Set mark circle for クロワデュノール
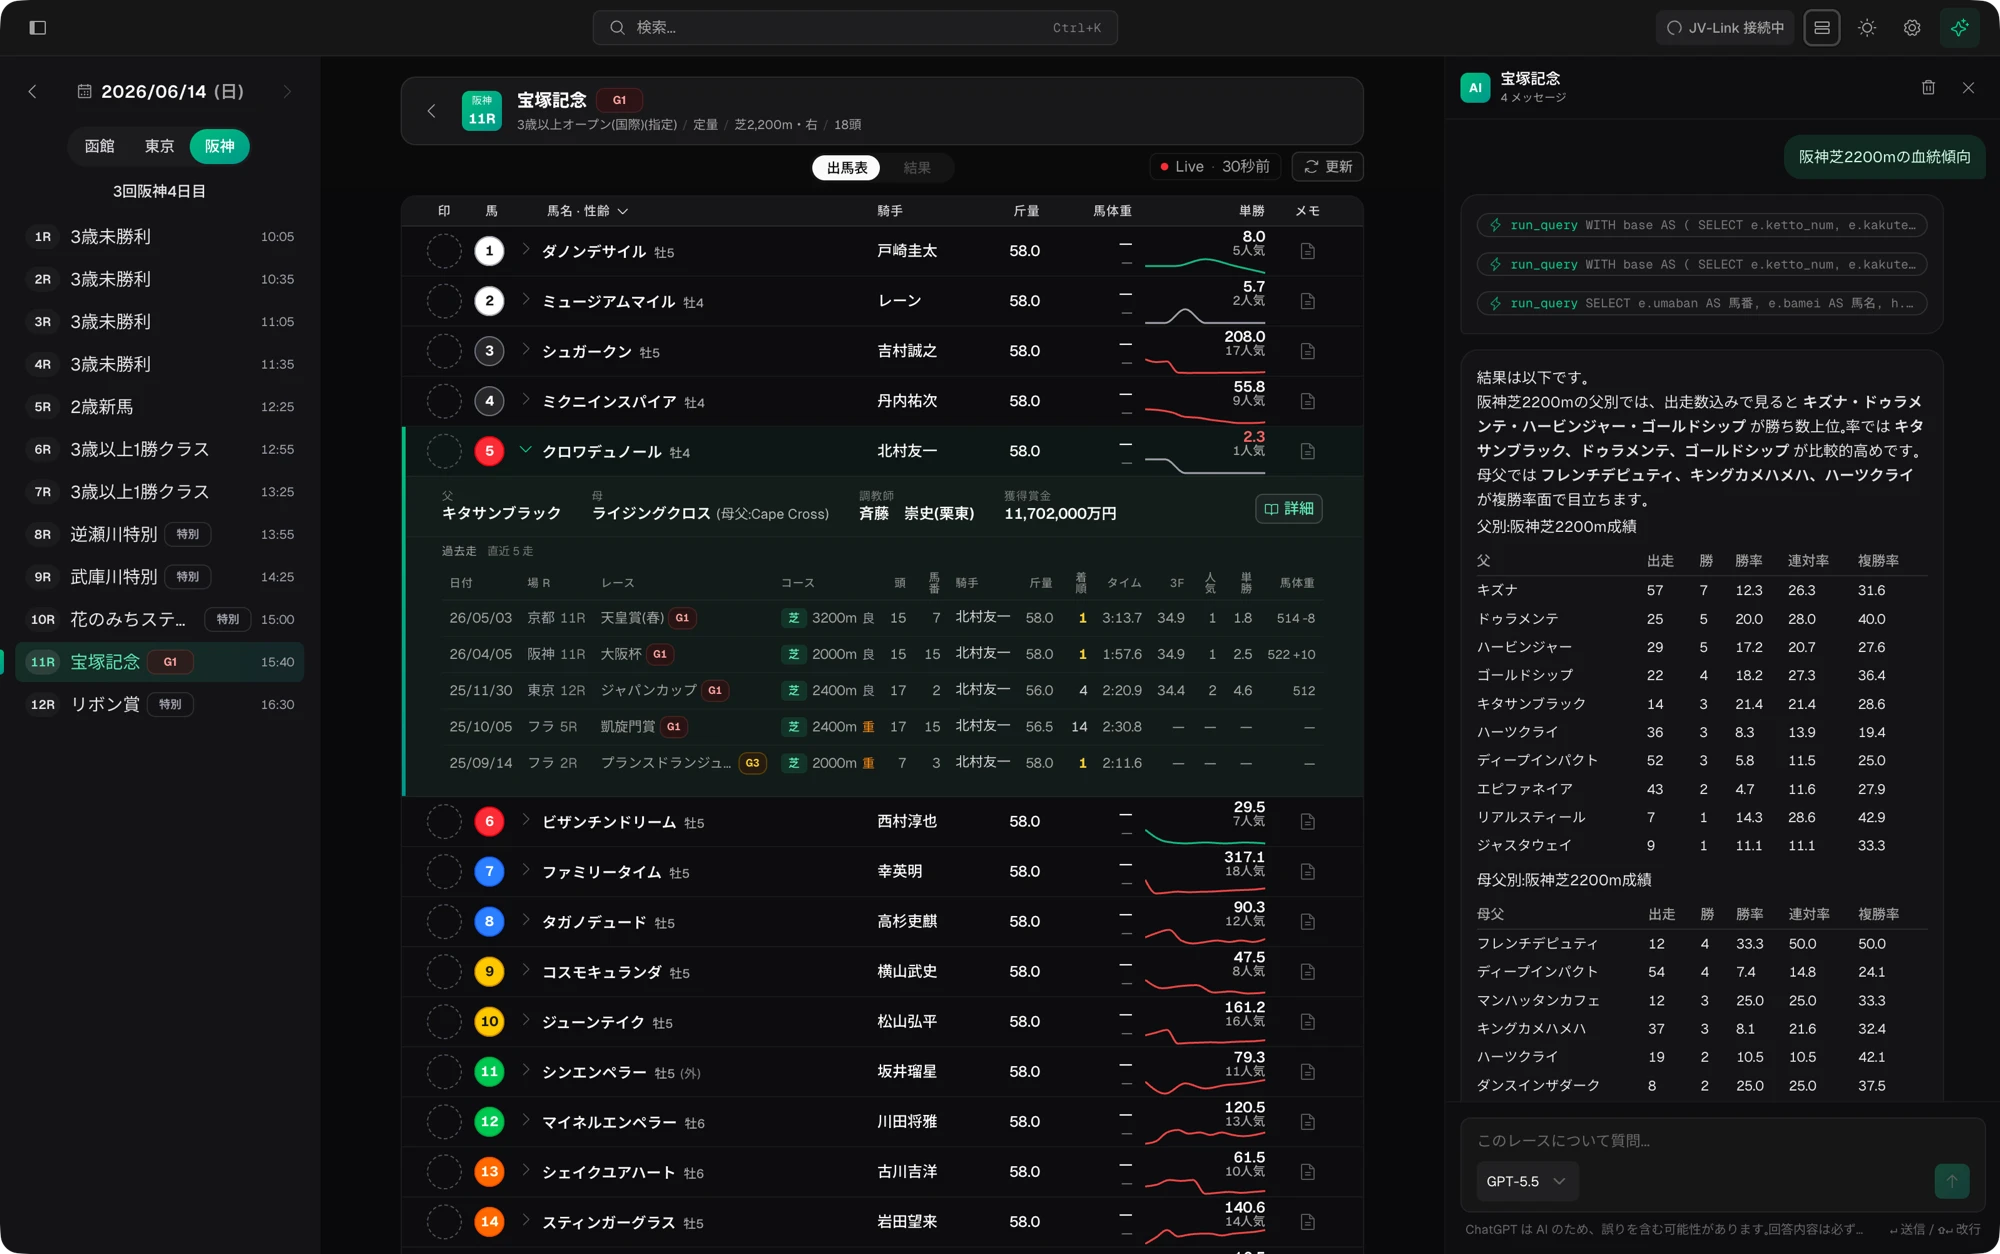 [444, 451]
